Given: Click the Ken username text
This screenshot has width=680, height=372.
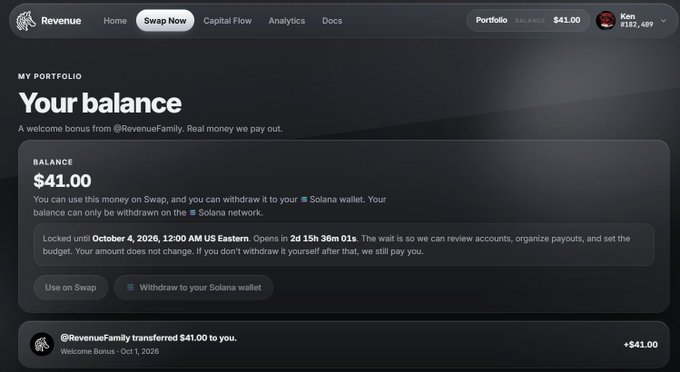Looking at the screenshot, I should [628, 16].
